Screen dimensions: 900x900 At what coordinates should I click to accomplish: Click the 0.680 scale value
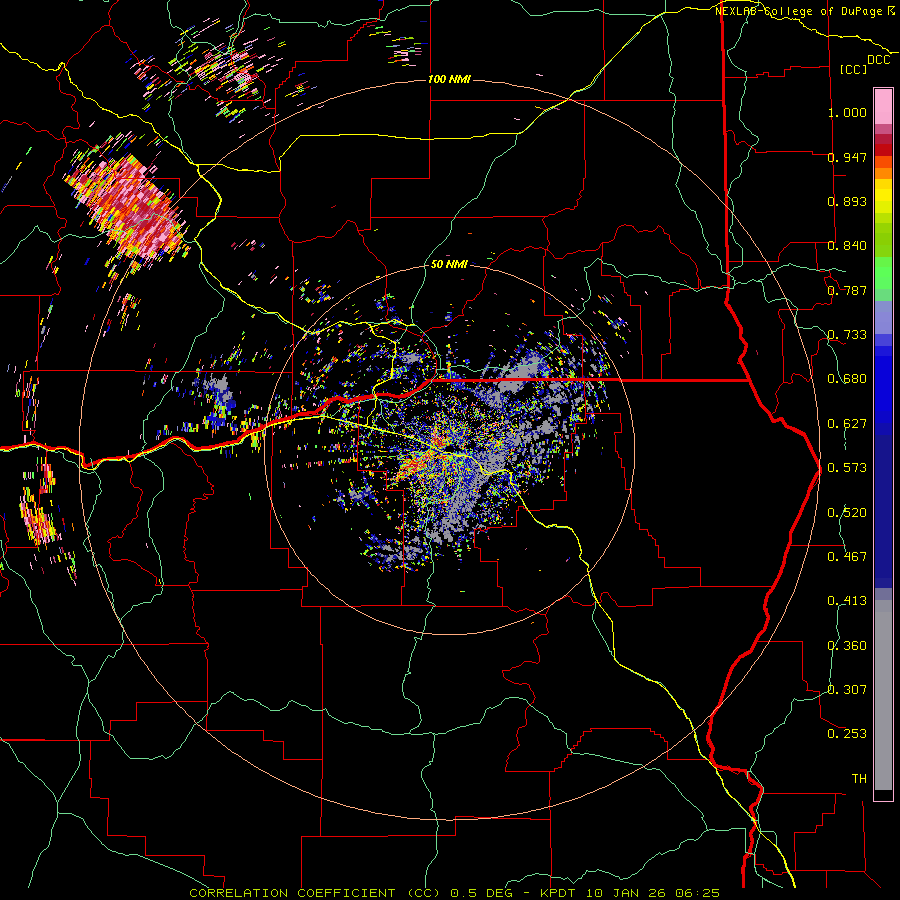(x=847, y=379)
